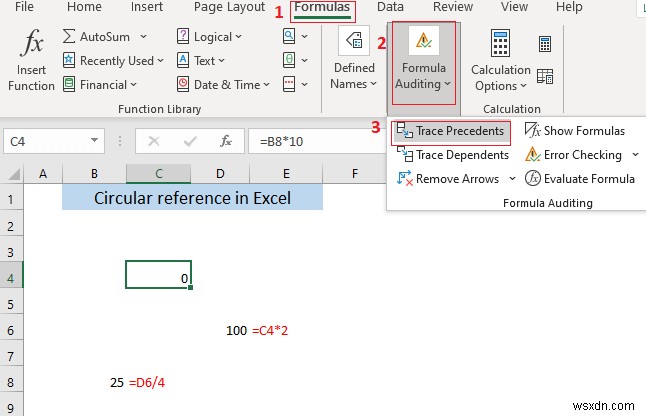This screenshot has height=416, width=646.
Task: Switch to the Review tab
Action: 452,7
